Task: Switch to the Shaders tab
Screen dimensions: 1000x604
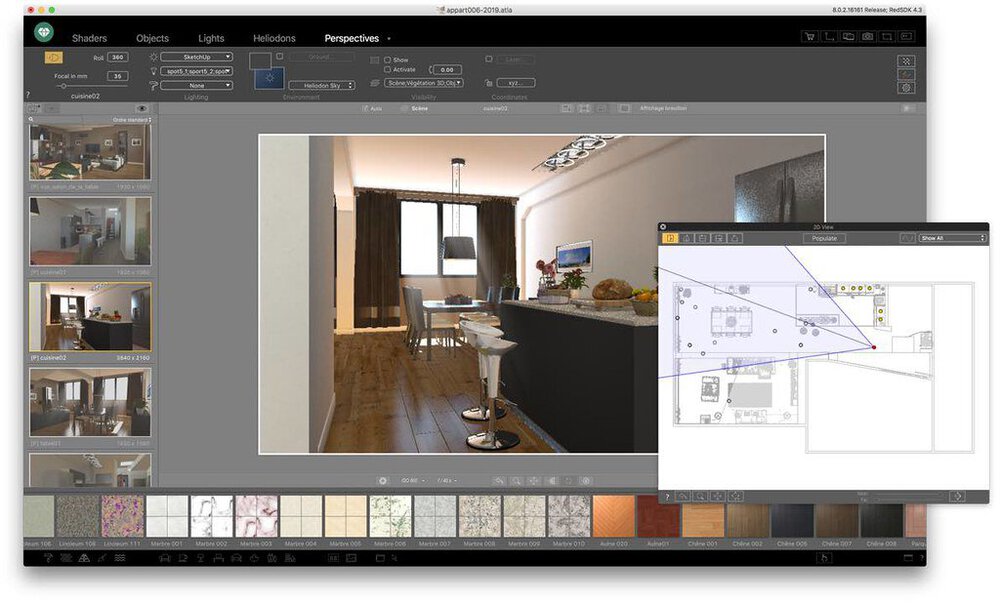Action: (89, 38)
